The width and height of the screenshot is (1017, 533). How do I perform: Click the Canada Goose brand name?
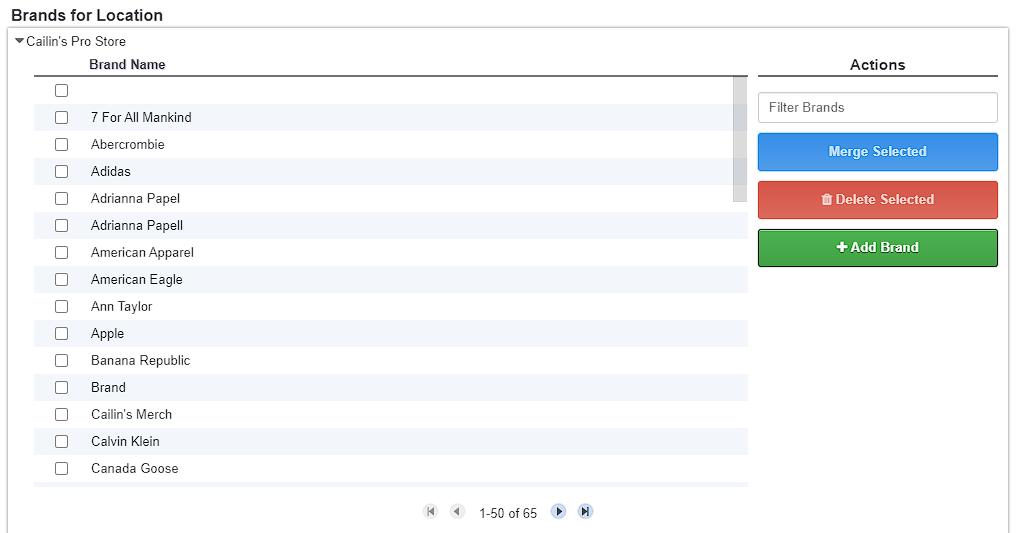(134, 469)
